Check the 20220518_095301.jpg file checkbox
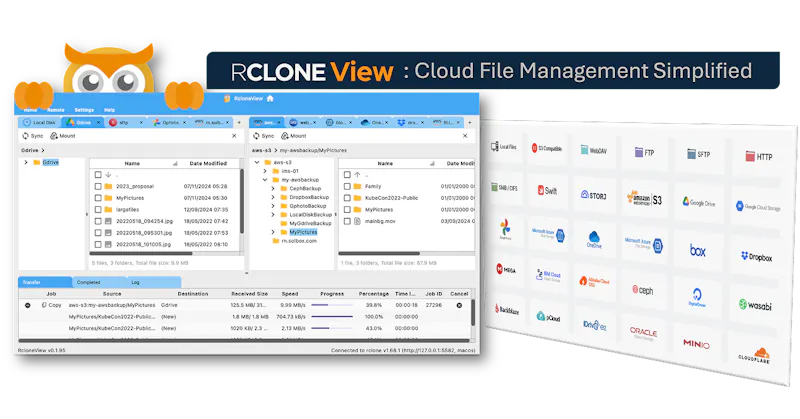This screenshot has width=800, height=419. tap(98, 233)
